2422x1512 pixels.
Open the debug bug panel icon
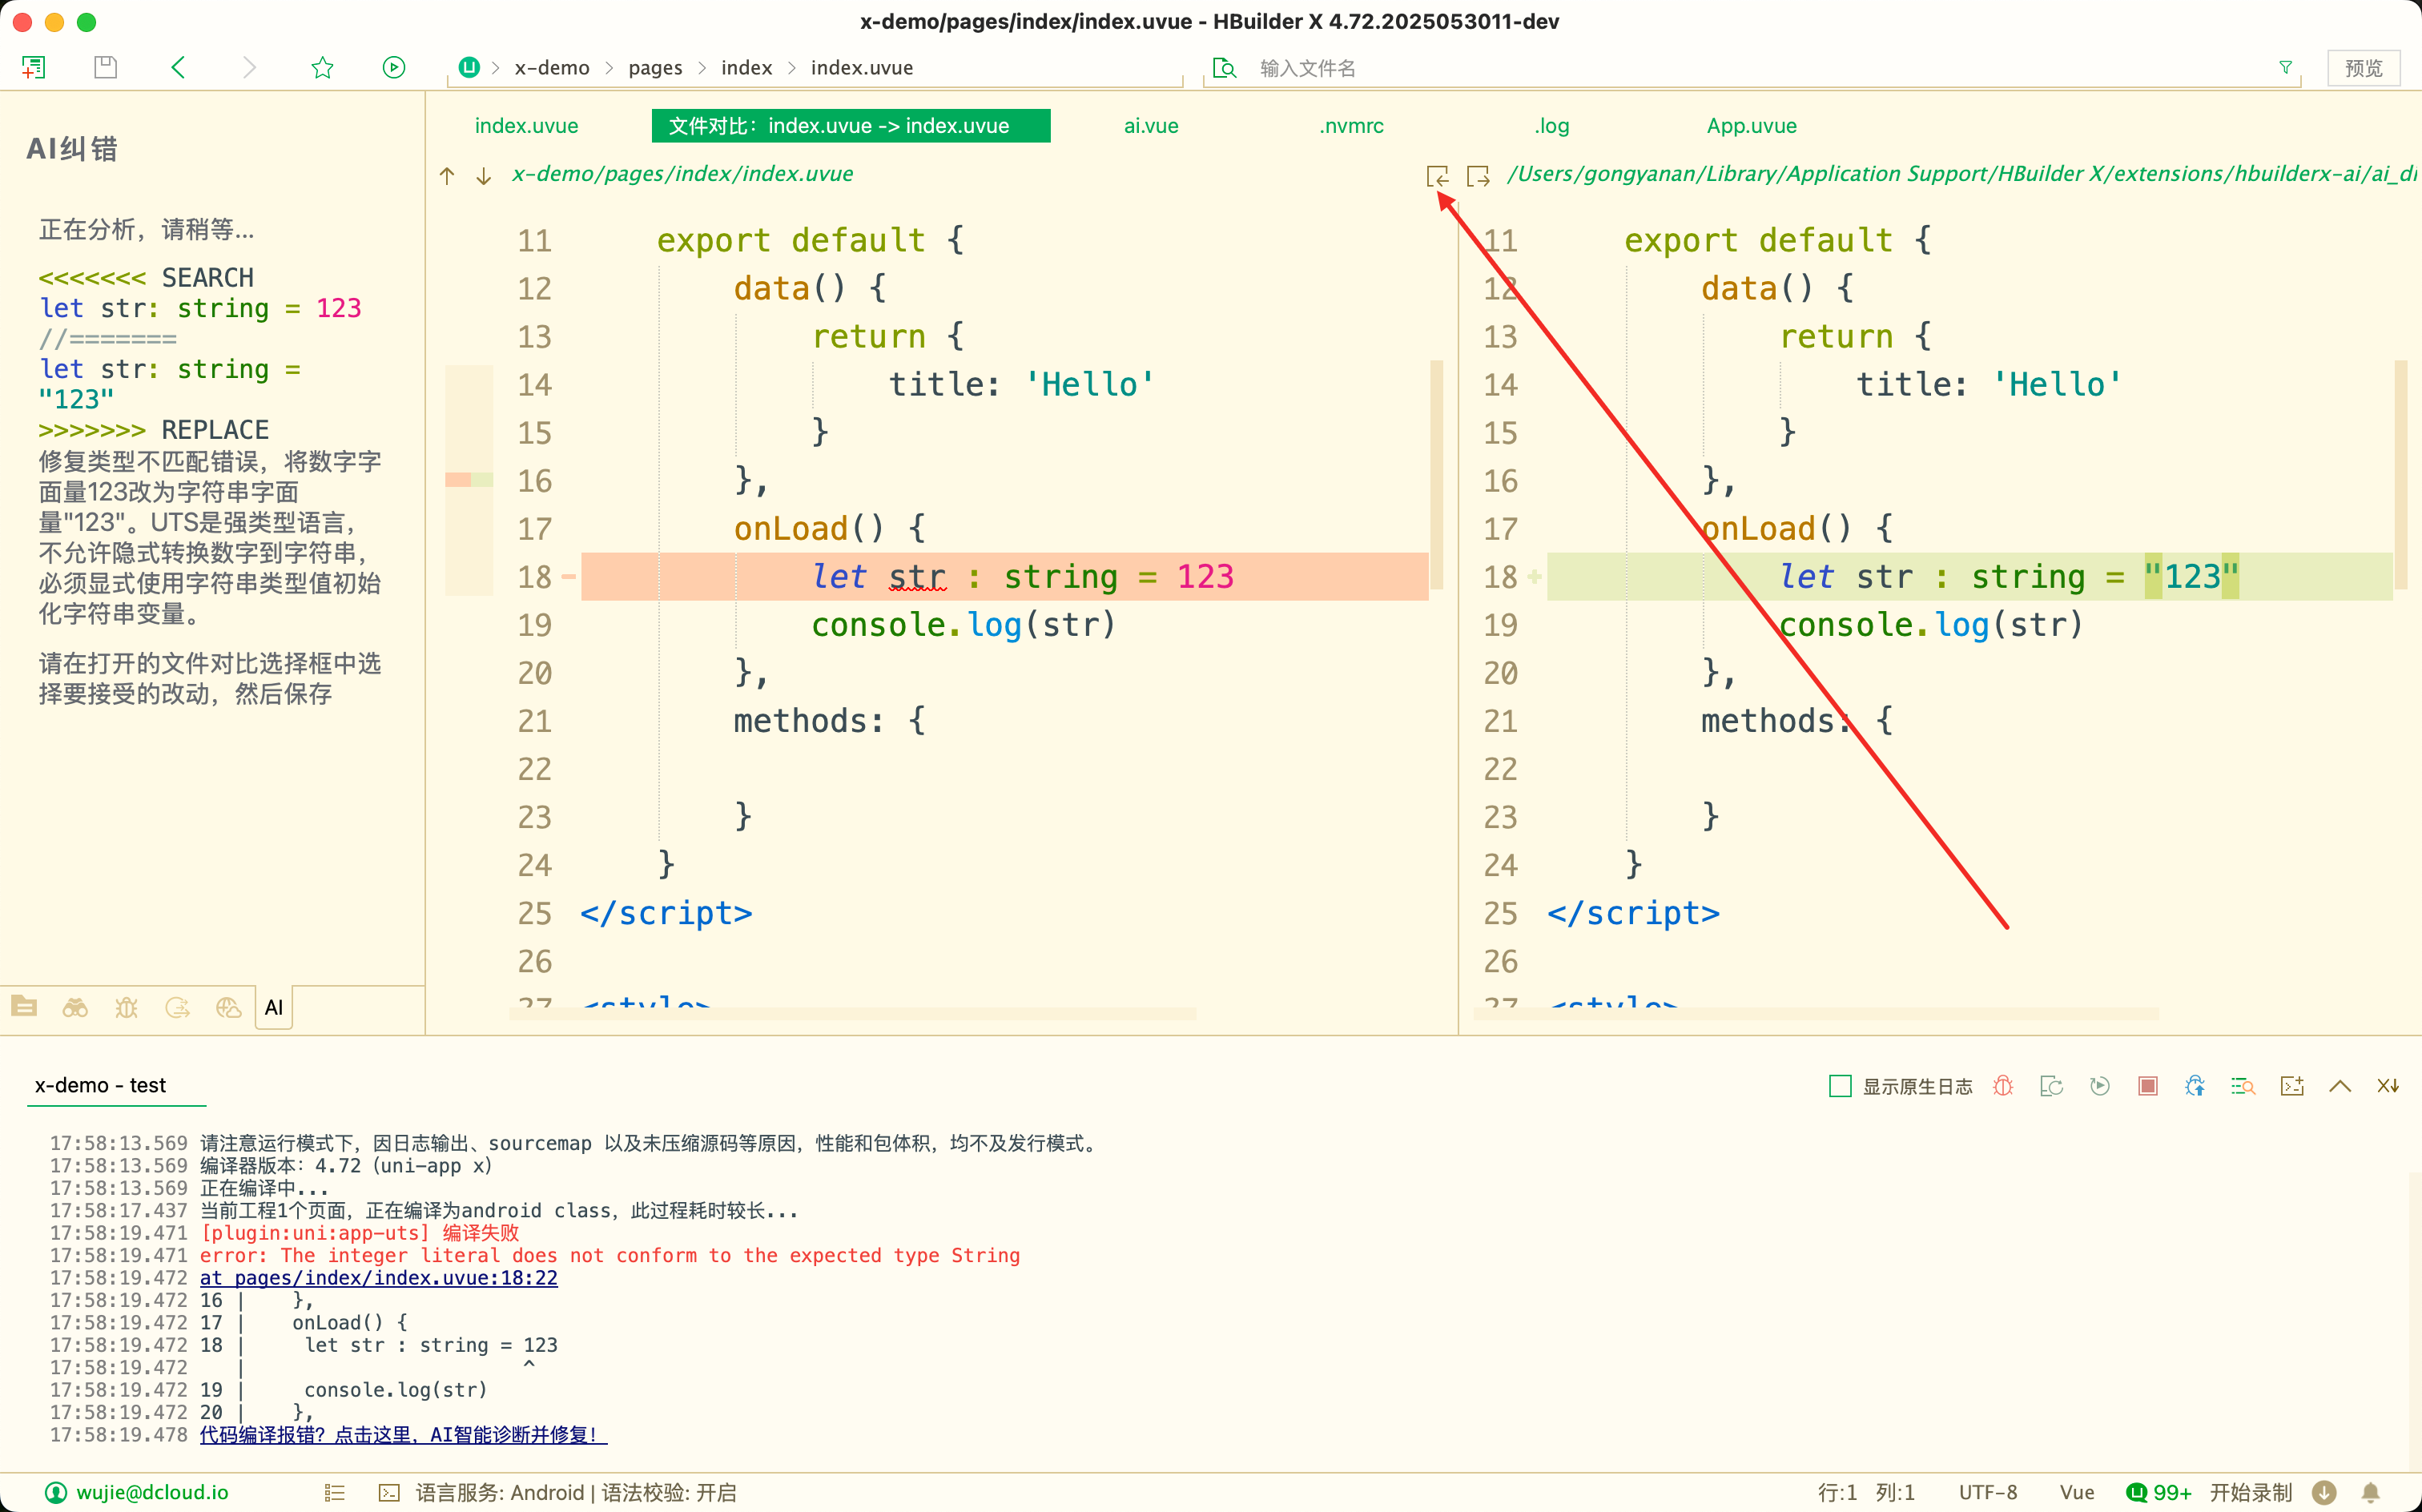coord(126,1007)
